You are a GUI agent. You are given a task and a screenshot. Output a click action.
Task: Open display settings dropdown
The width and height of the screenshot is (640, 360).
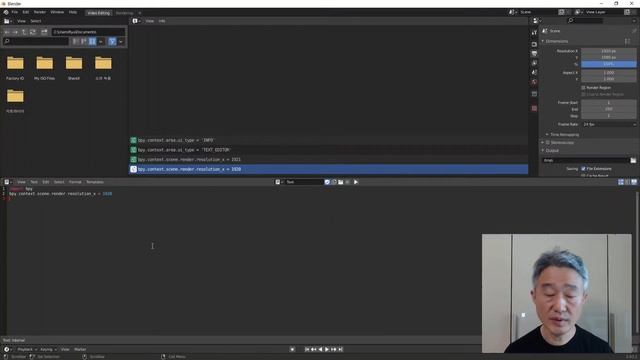tap(101, 41)
